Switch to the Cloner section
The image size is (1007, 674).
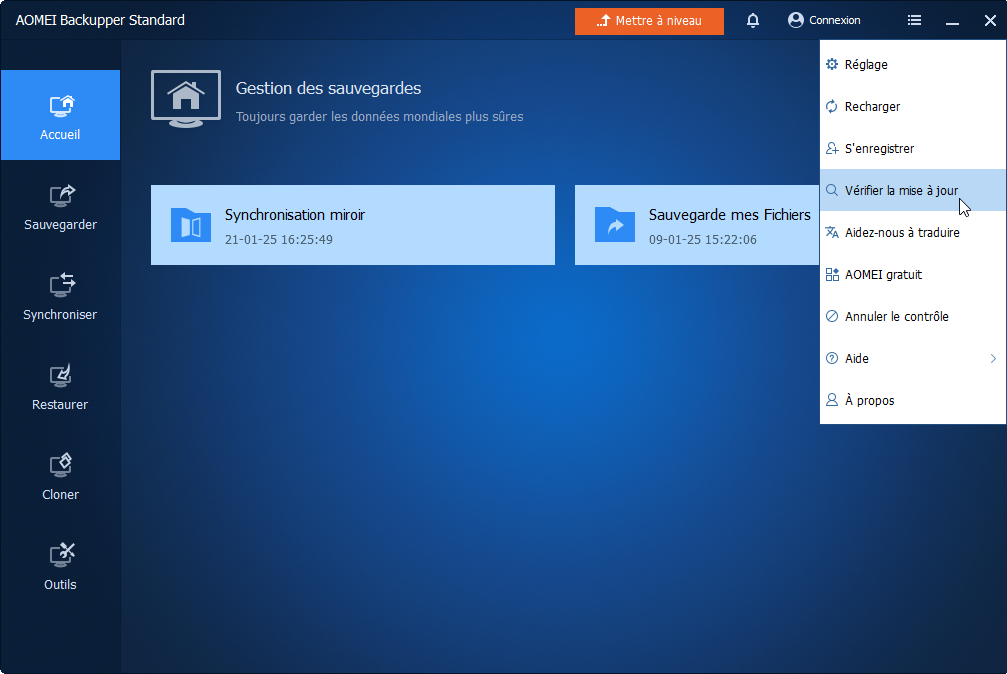click(x=60, y=476)
